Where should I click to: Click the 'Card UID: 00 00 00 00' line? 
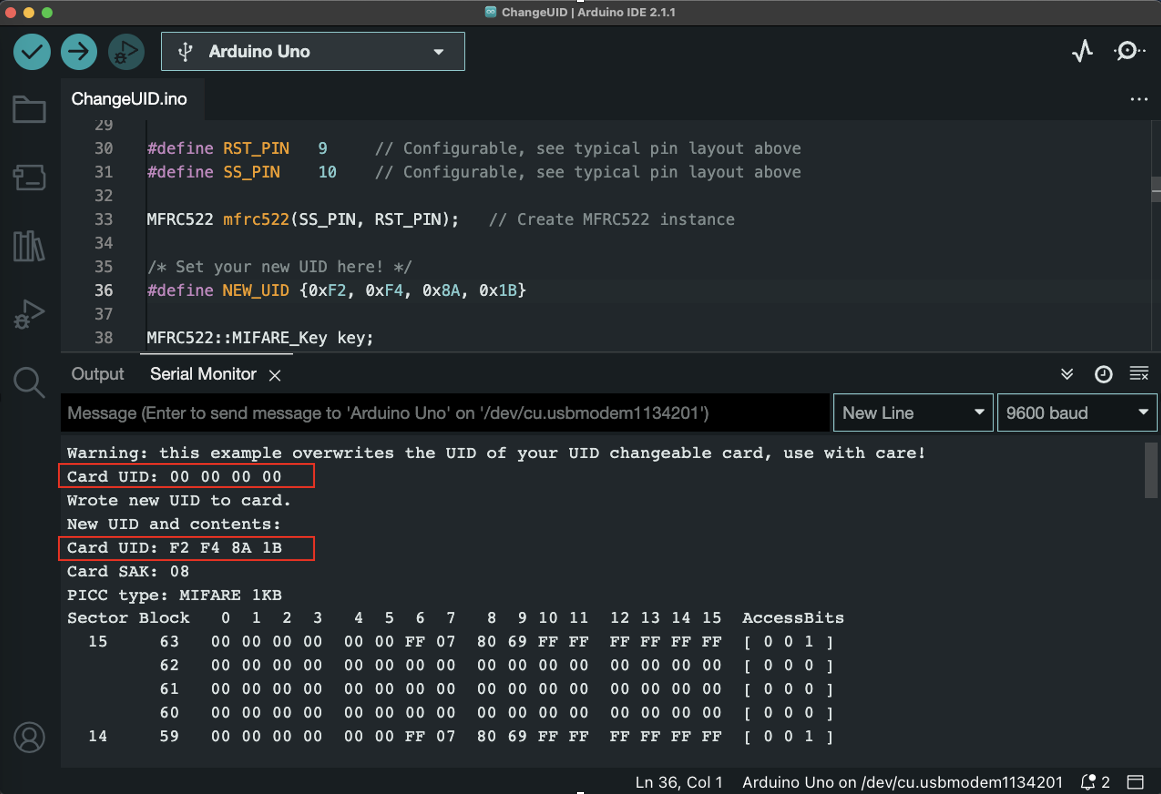pos(174,476)
